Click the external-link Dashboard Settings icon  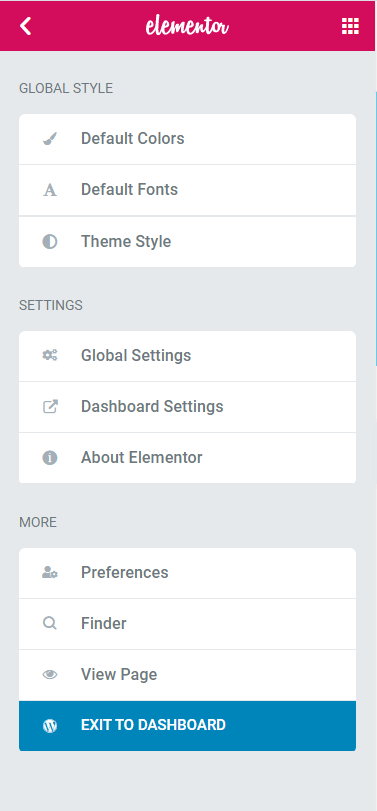(50, 407)
